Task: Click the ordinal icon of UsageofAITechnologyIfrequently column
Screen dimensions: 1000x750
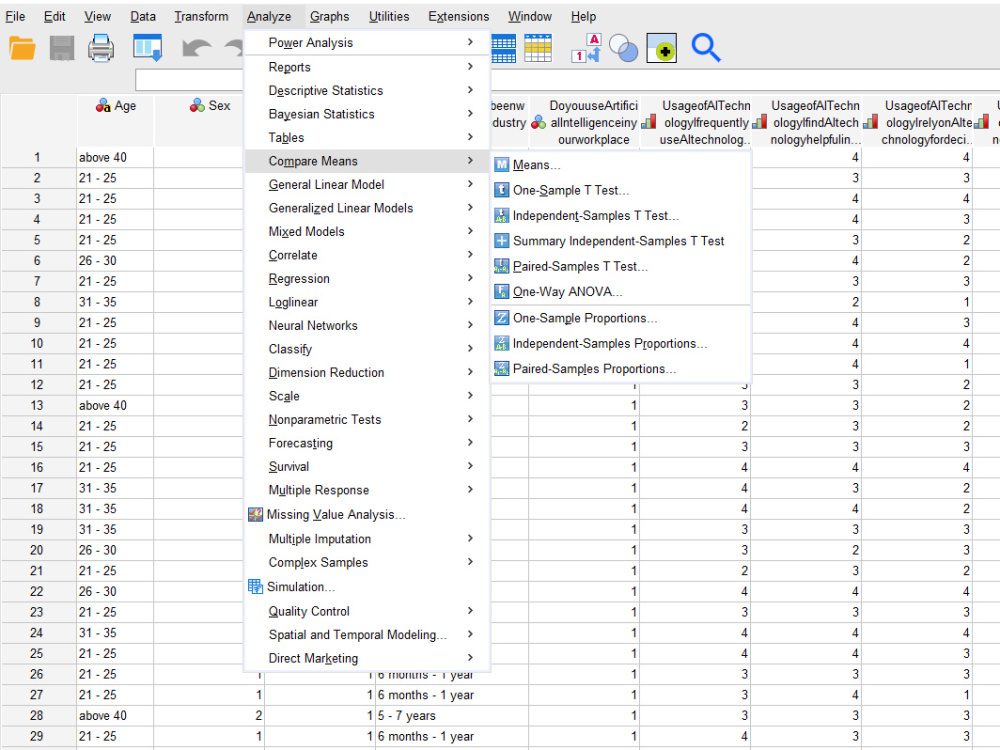Action: tap(649, 122)
